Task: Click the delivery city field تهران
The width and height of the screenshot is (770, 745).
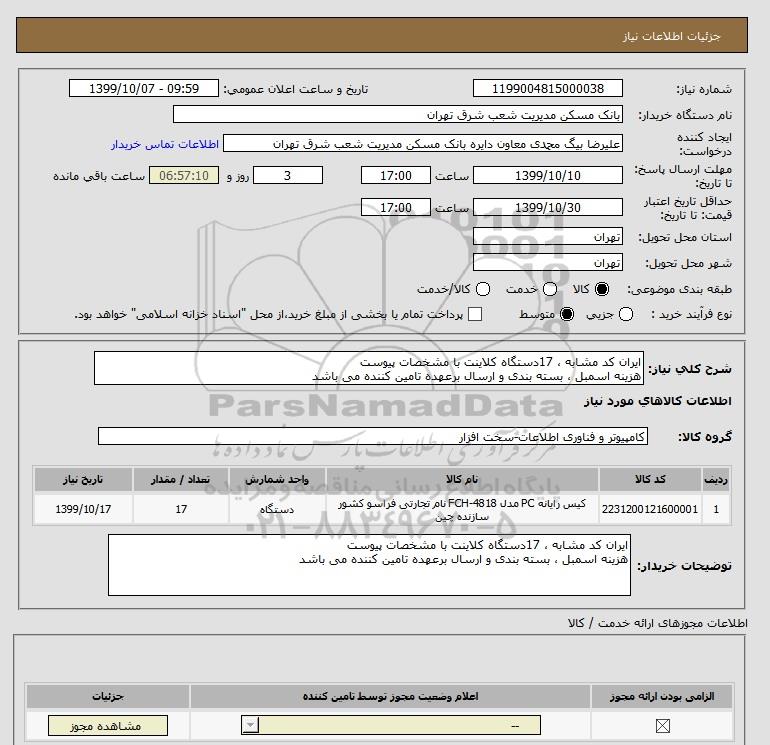Action: click(548, 262)
